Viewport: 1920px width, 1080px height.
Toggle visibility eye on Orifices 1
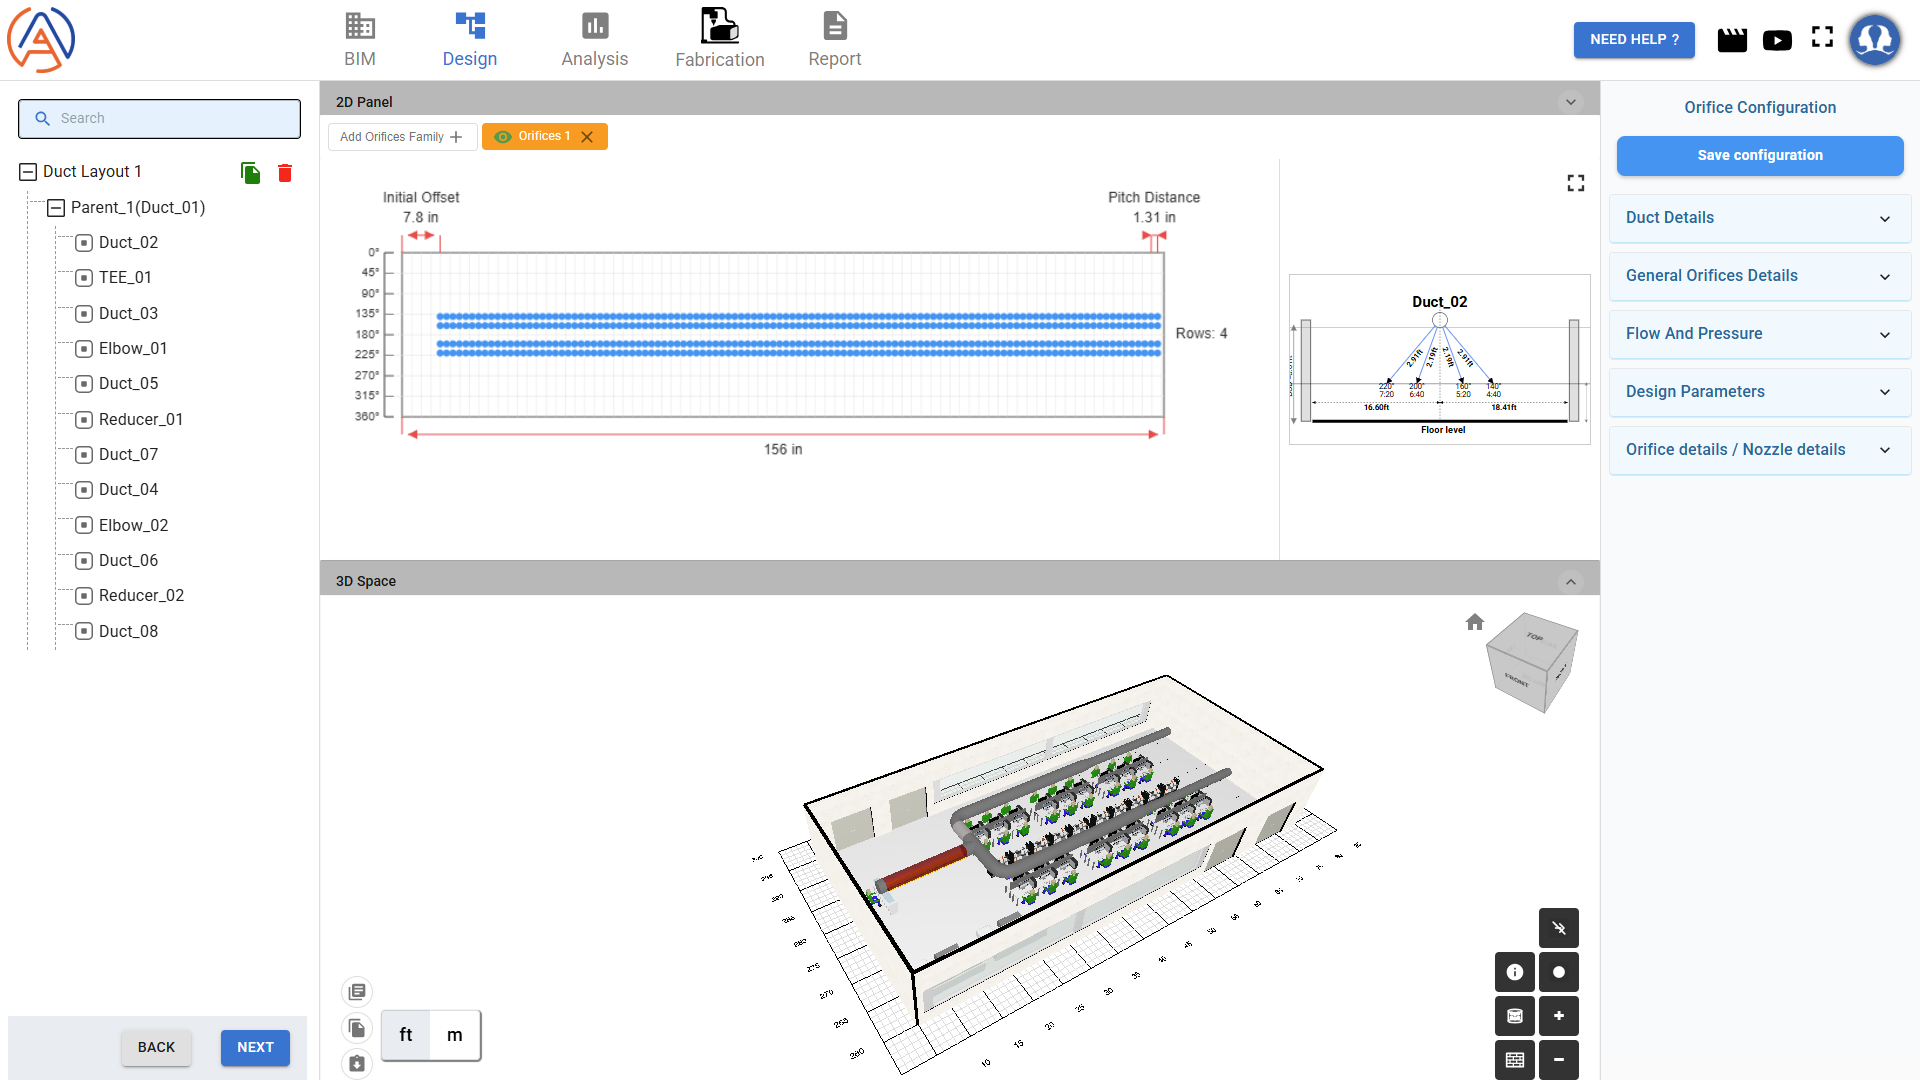pos(503,137)
